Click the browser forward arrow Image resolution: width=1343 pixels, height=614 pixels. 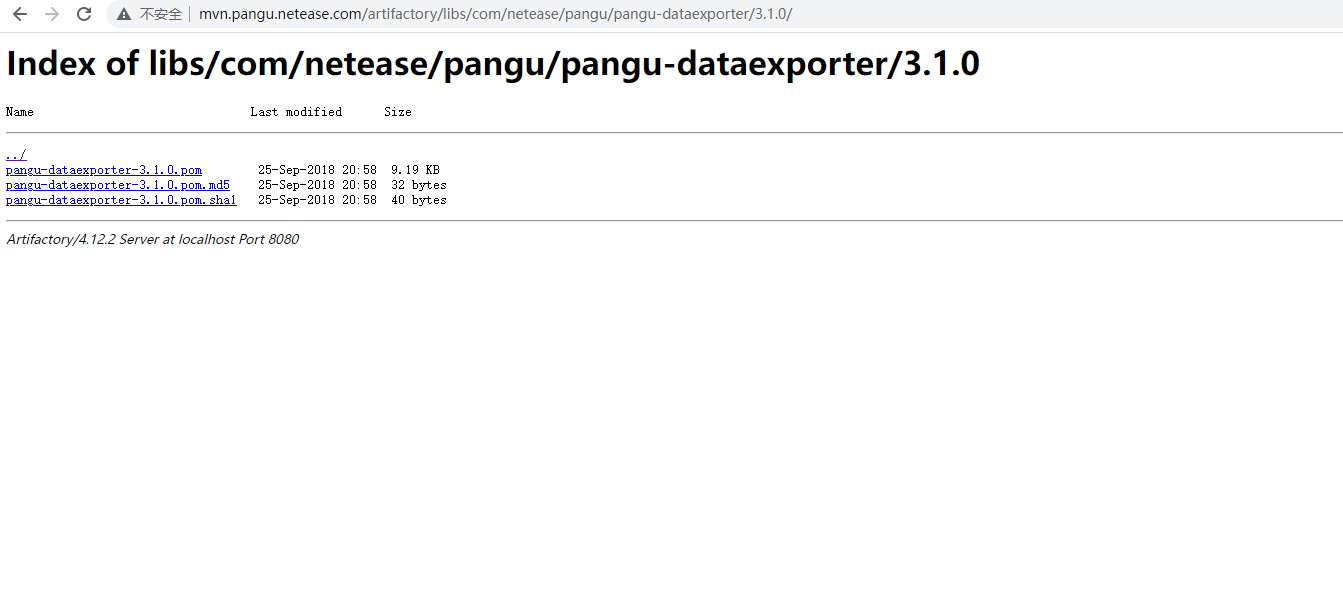pyautogui.click(x=52, y=14)
